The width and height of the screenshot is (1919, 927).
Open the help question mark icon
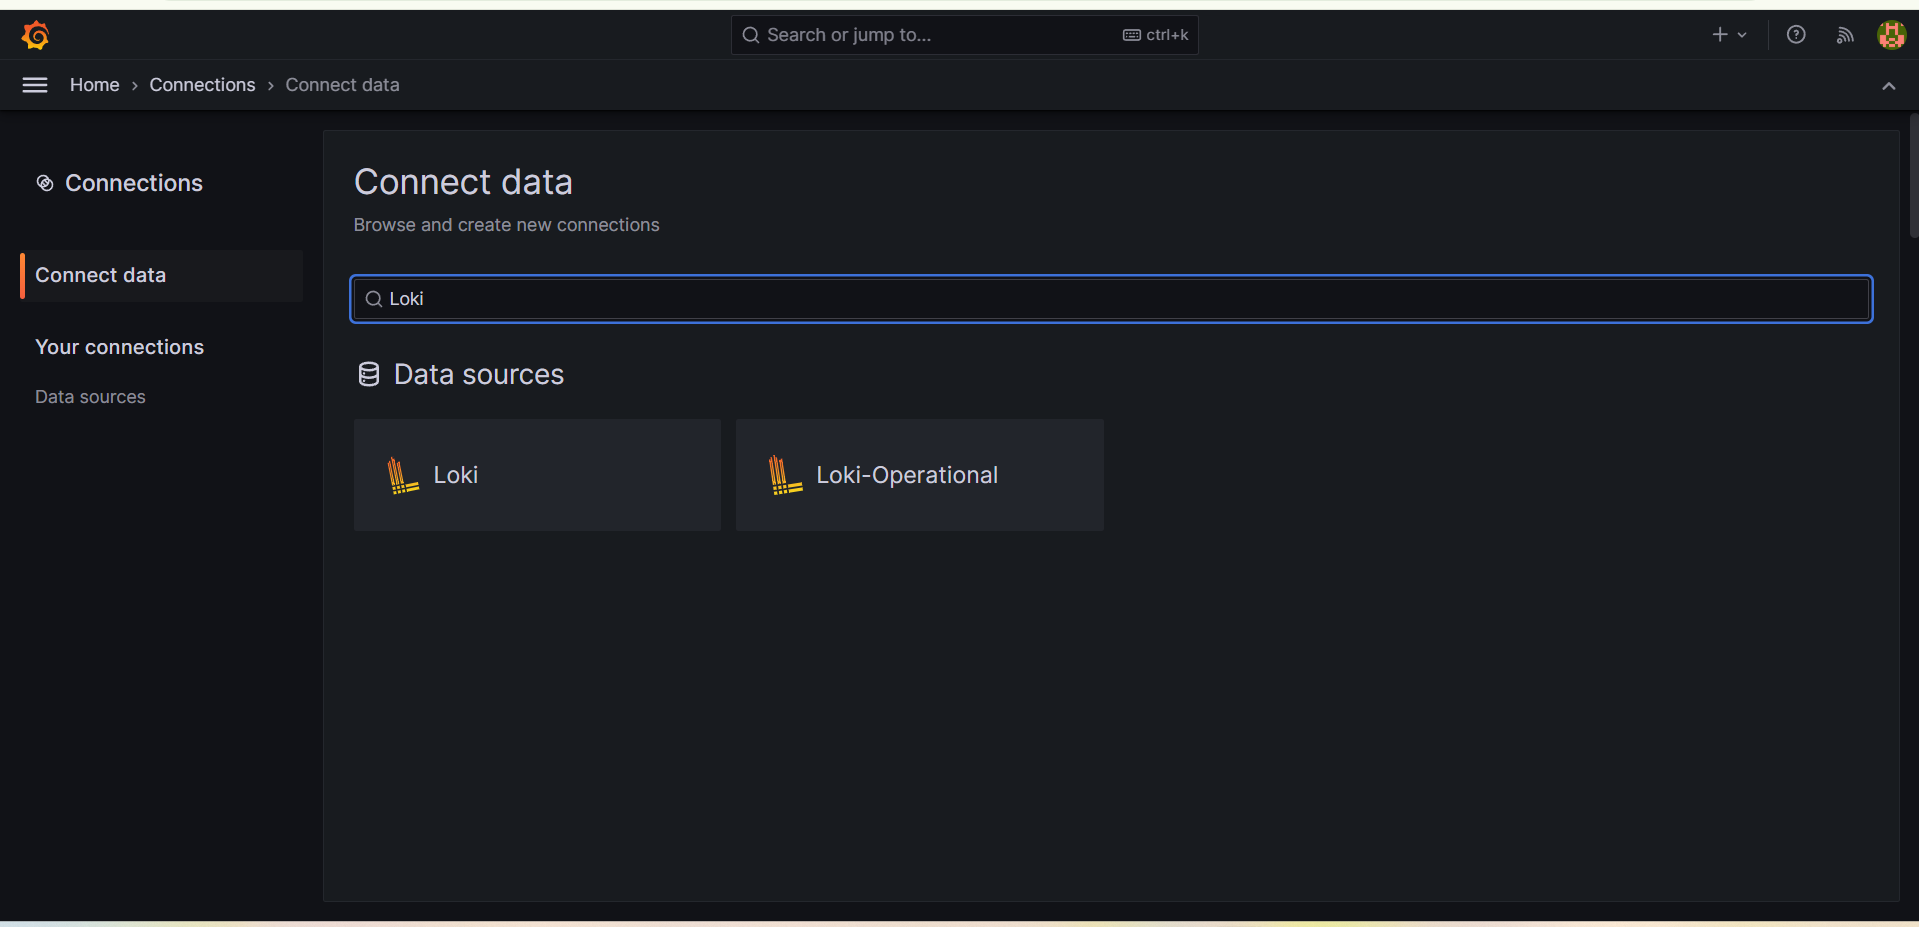(1796, 35)
